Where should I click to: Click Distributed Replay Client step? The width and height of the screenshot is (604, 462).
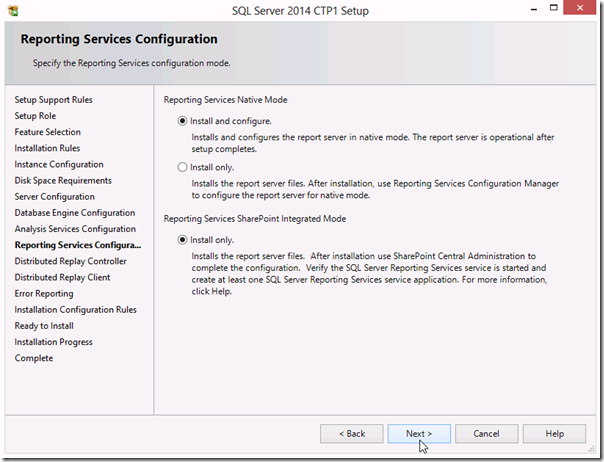[62, 278]
